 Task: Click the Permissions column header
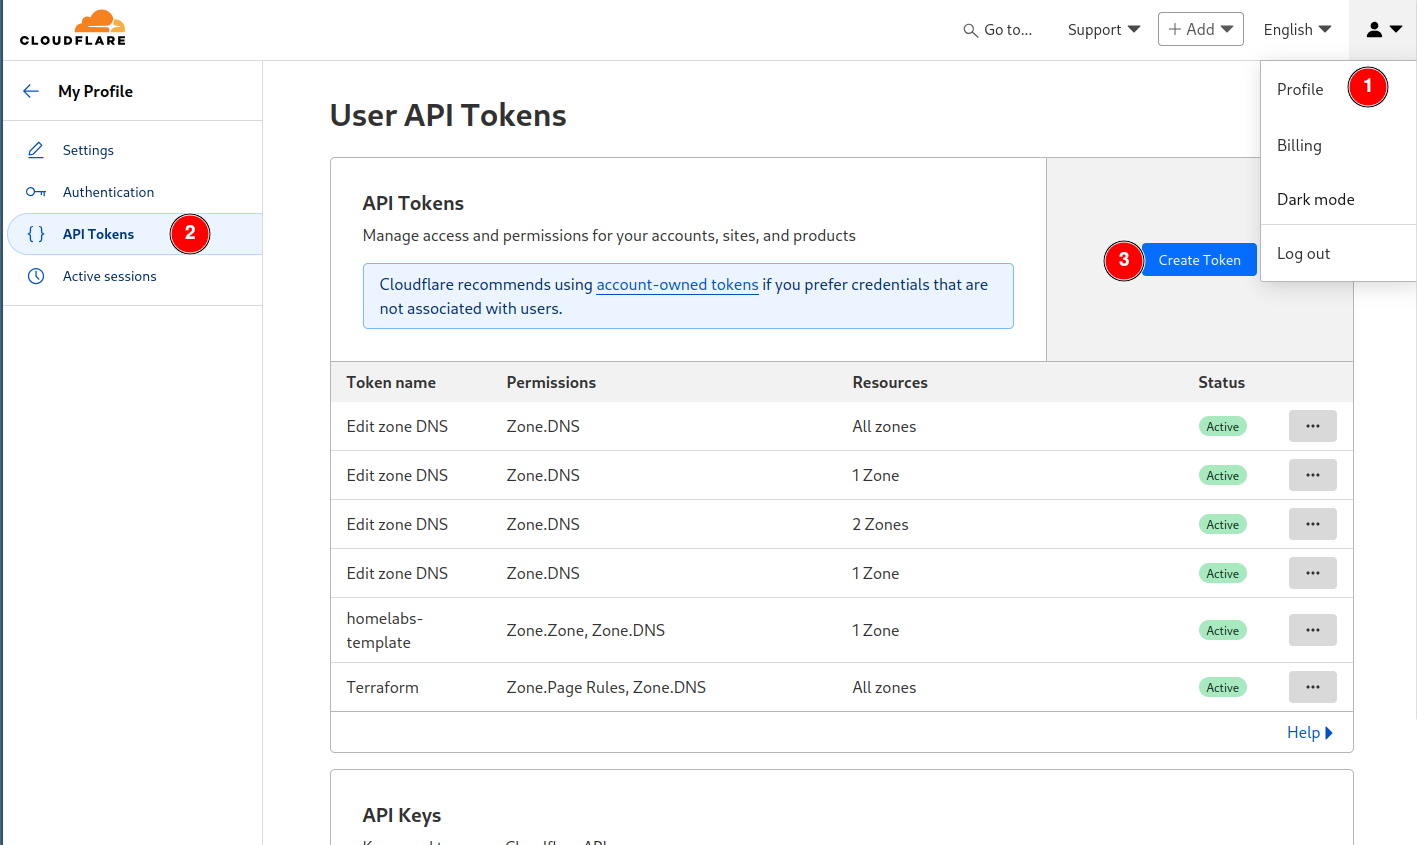tap(551, 382)
